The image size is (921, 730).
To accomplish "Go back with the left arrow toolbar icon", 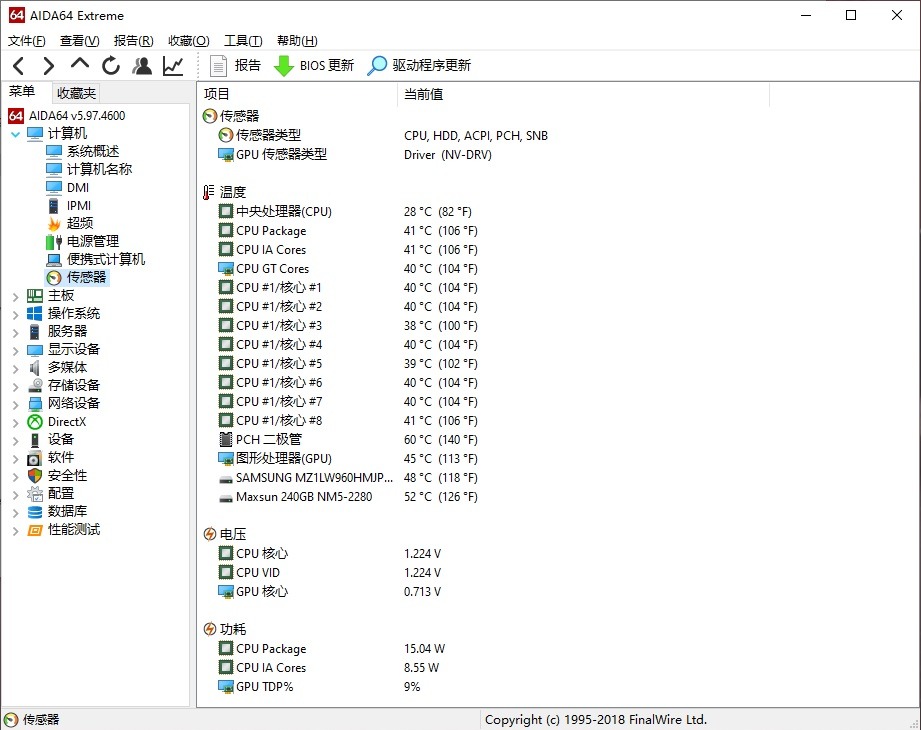I will pyautogui.click(x=18, y=66).
